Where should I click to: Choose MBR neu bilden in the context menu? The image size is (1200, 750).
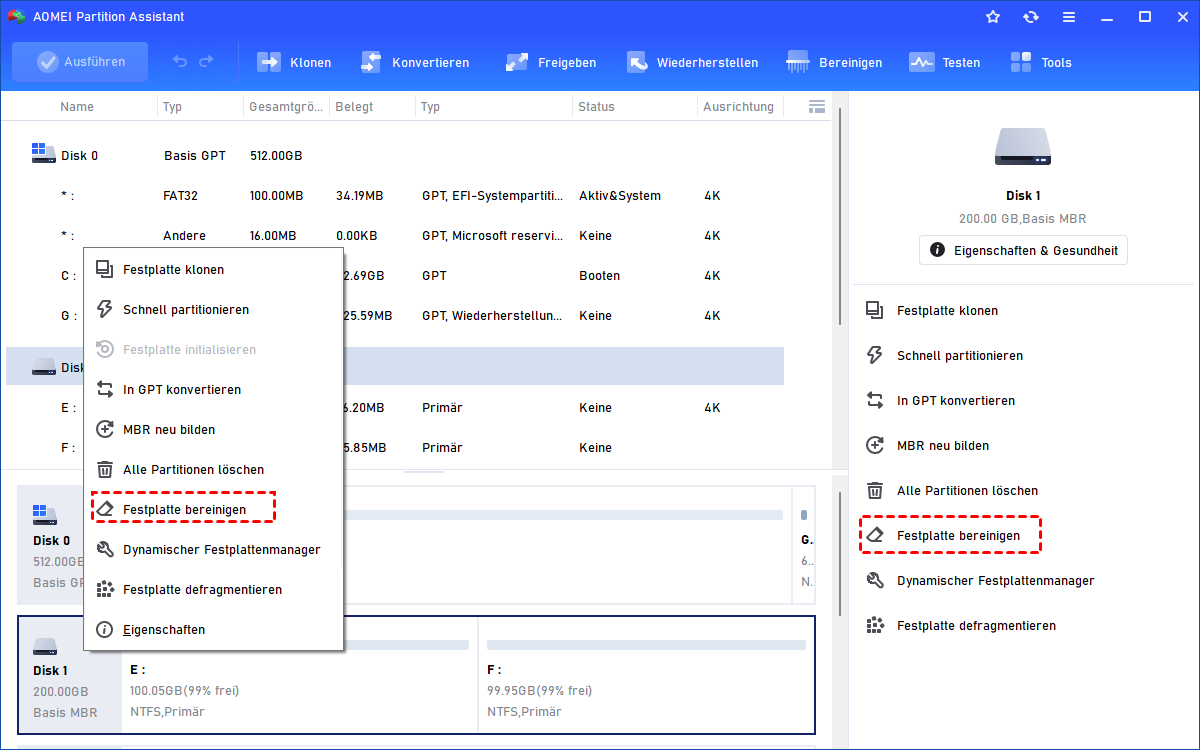pyautogui.click(x=214, y=430)
